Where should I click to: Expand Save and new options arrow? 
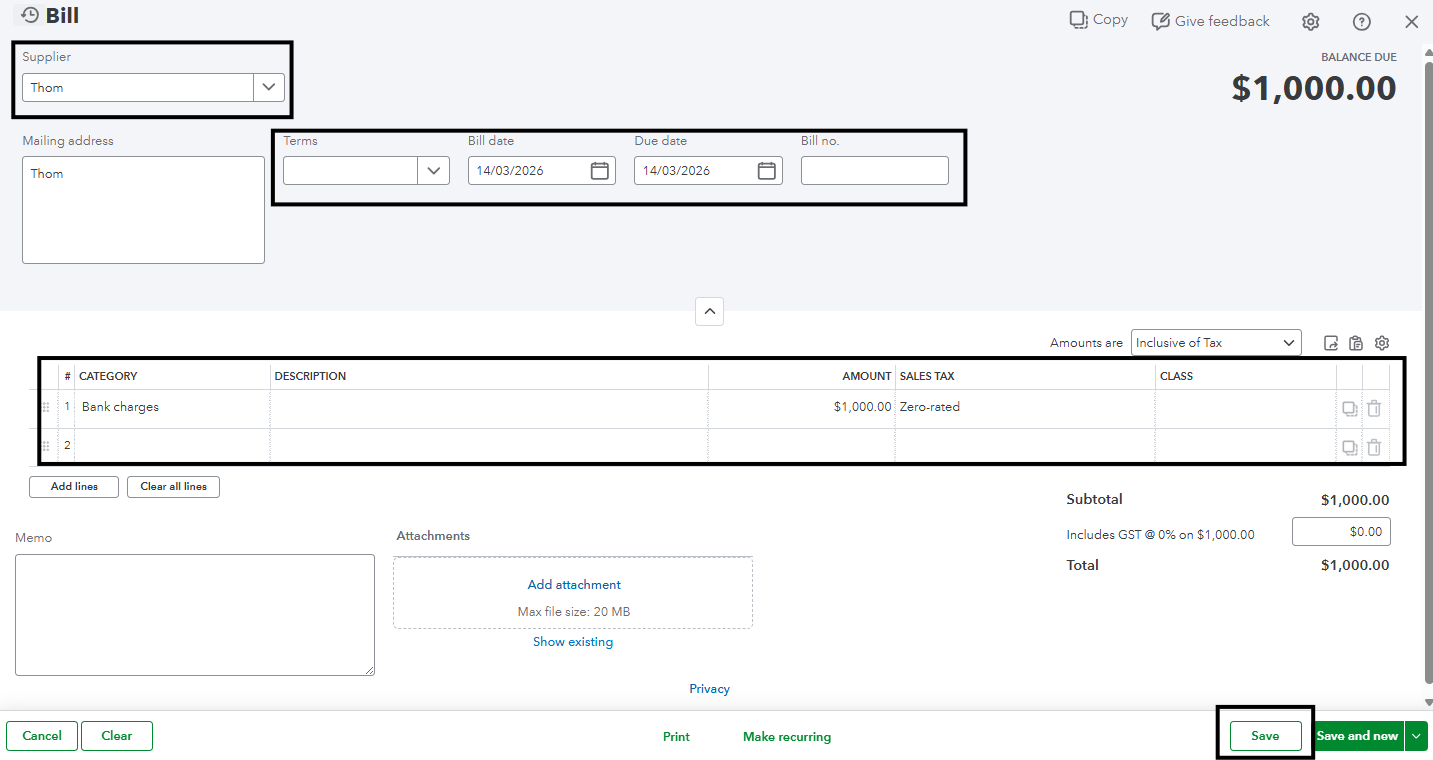click(1416, 736)
